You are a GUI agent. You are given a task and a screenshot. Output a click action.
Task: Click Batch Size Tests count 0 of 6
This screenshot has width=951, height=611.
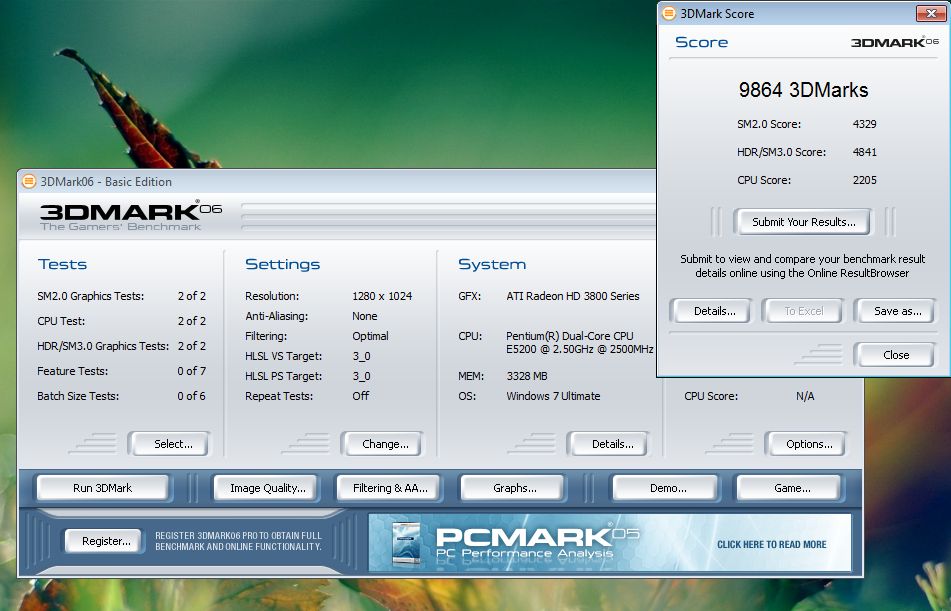coord(192,396)
